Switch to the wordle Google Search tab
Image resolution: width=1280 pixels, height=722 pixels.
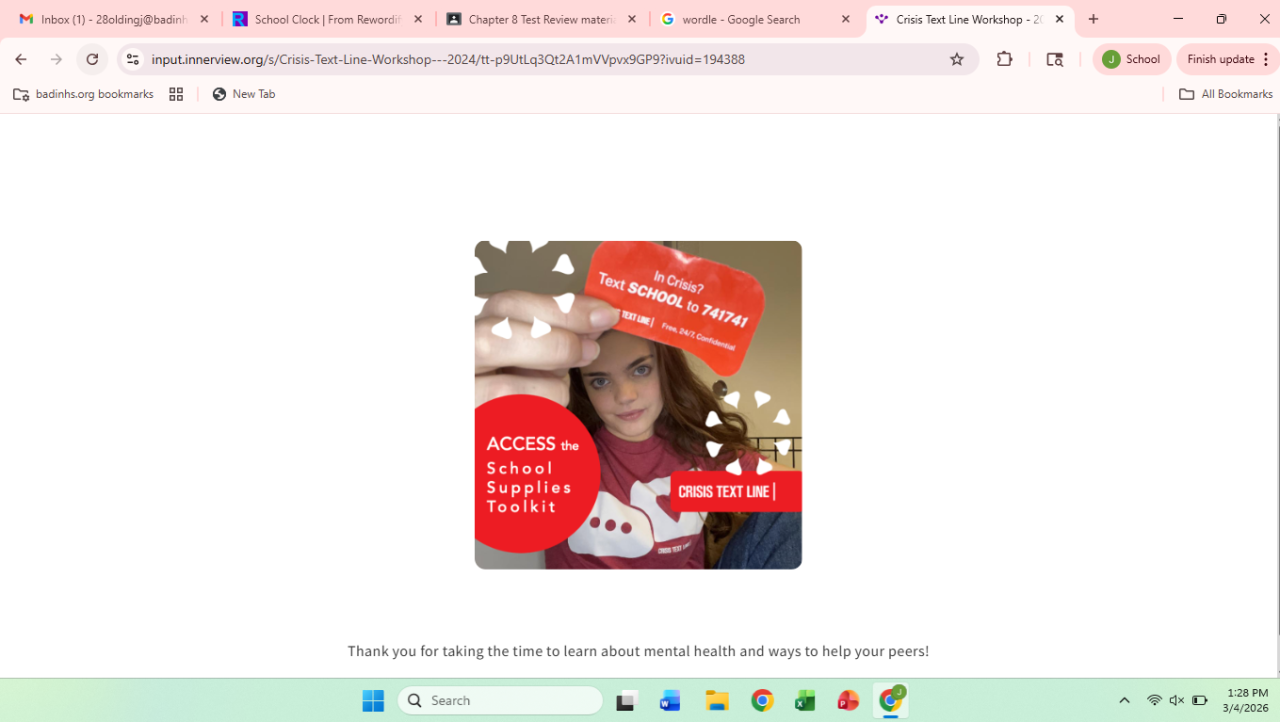point(755,19)
